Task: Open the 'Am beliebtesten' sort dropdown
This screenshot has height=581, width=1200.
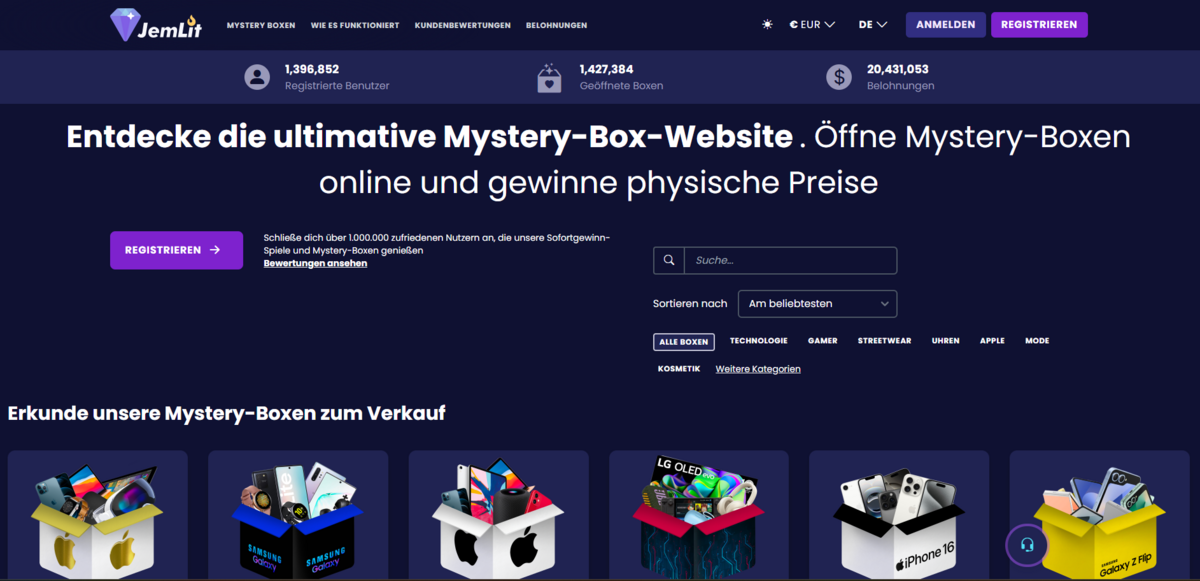Action: (x=817, y=304)
